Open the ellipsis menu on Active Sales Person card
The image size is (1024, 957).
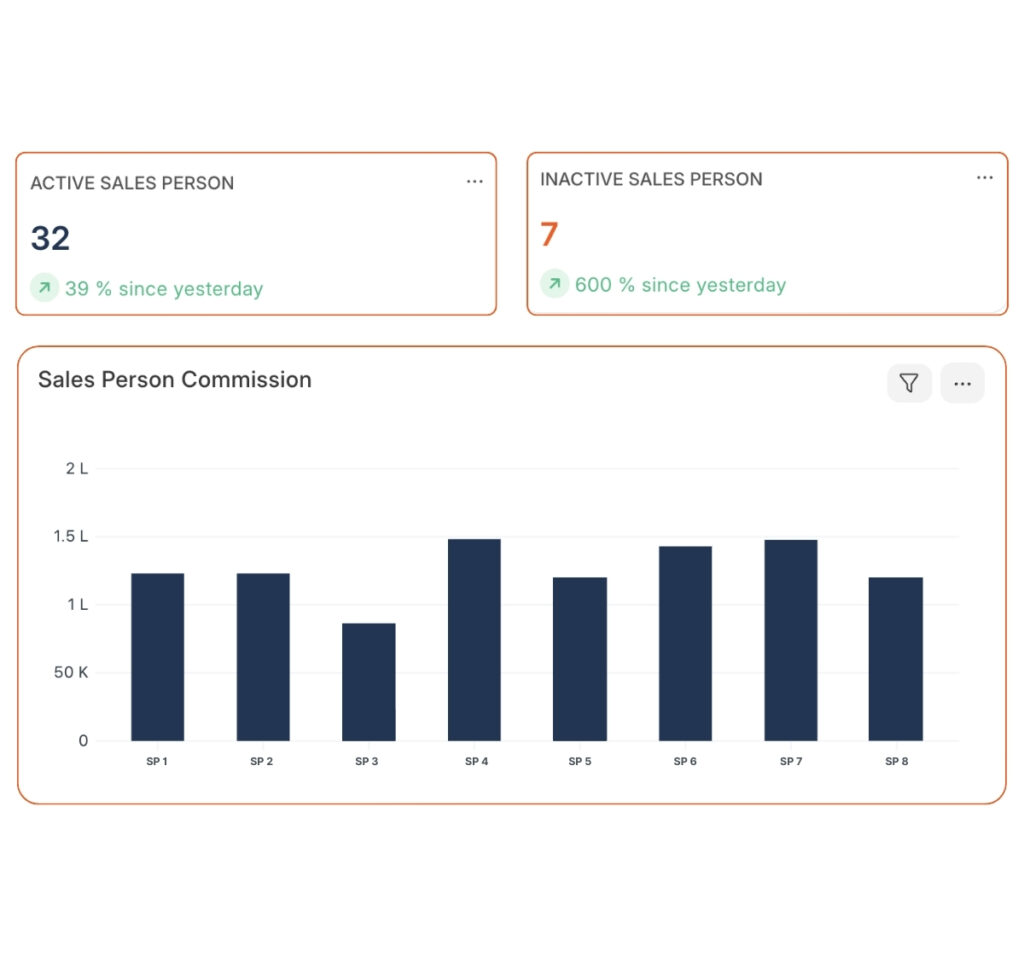click(x=474, y=181)
